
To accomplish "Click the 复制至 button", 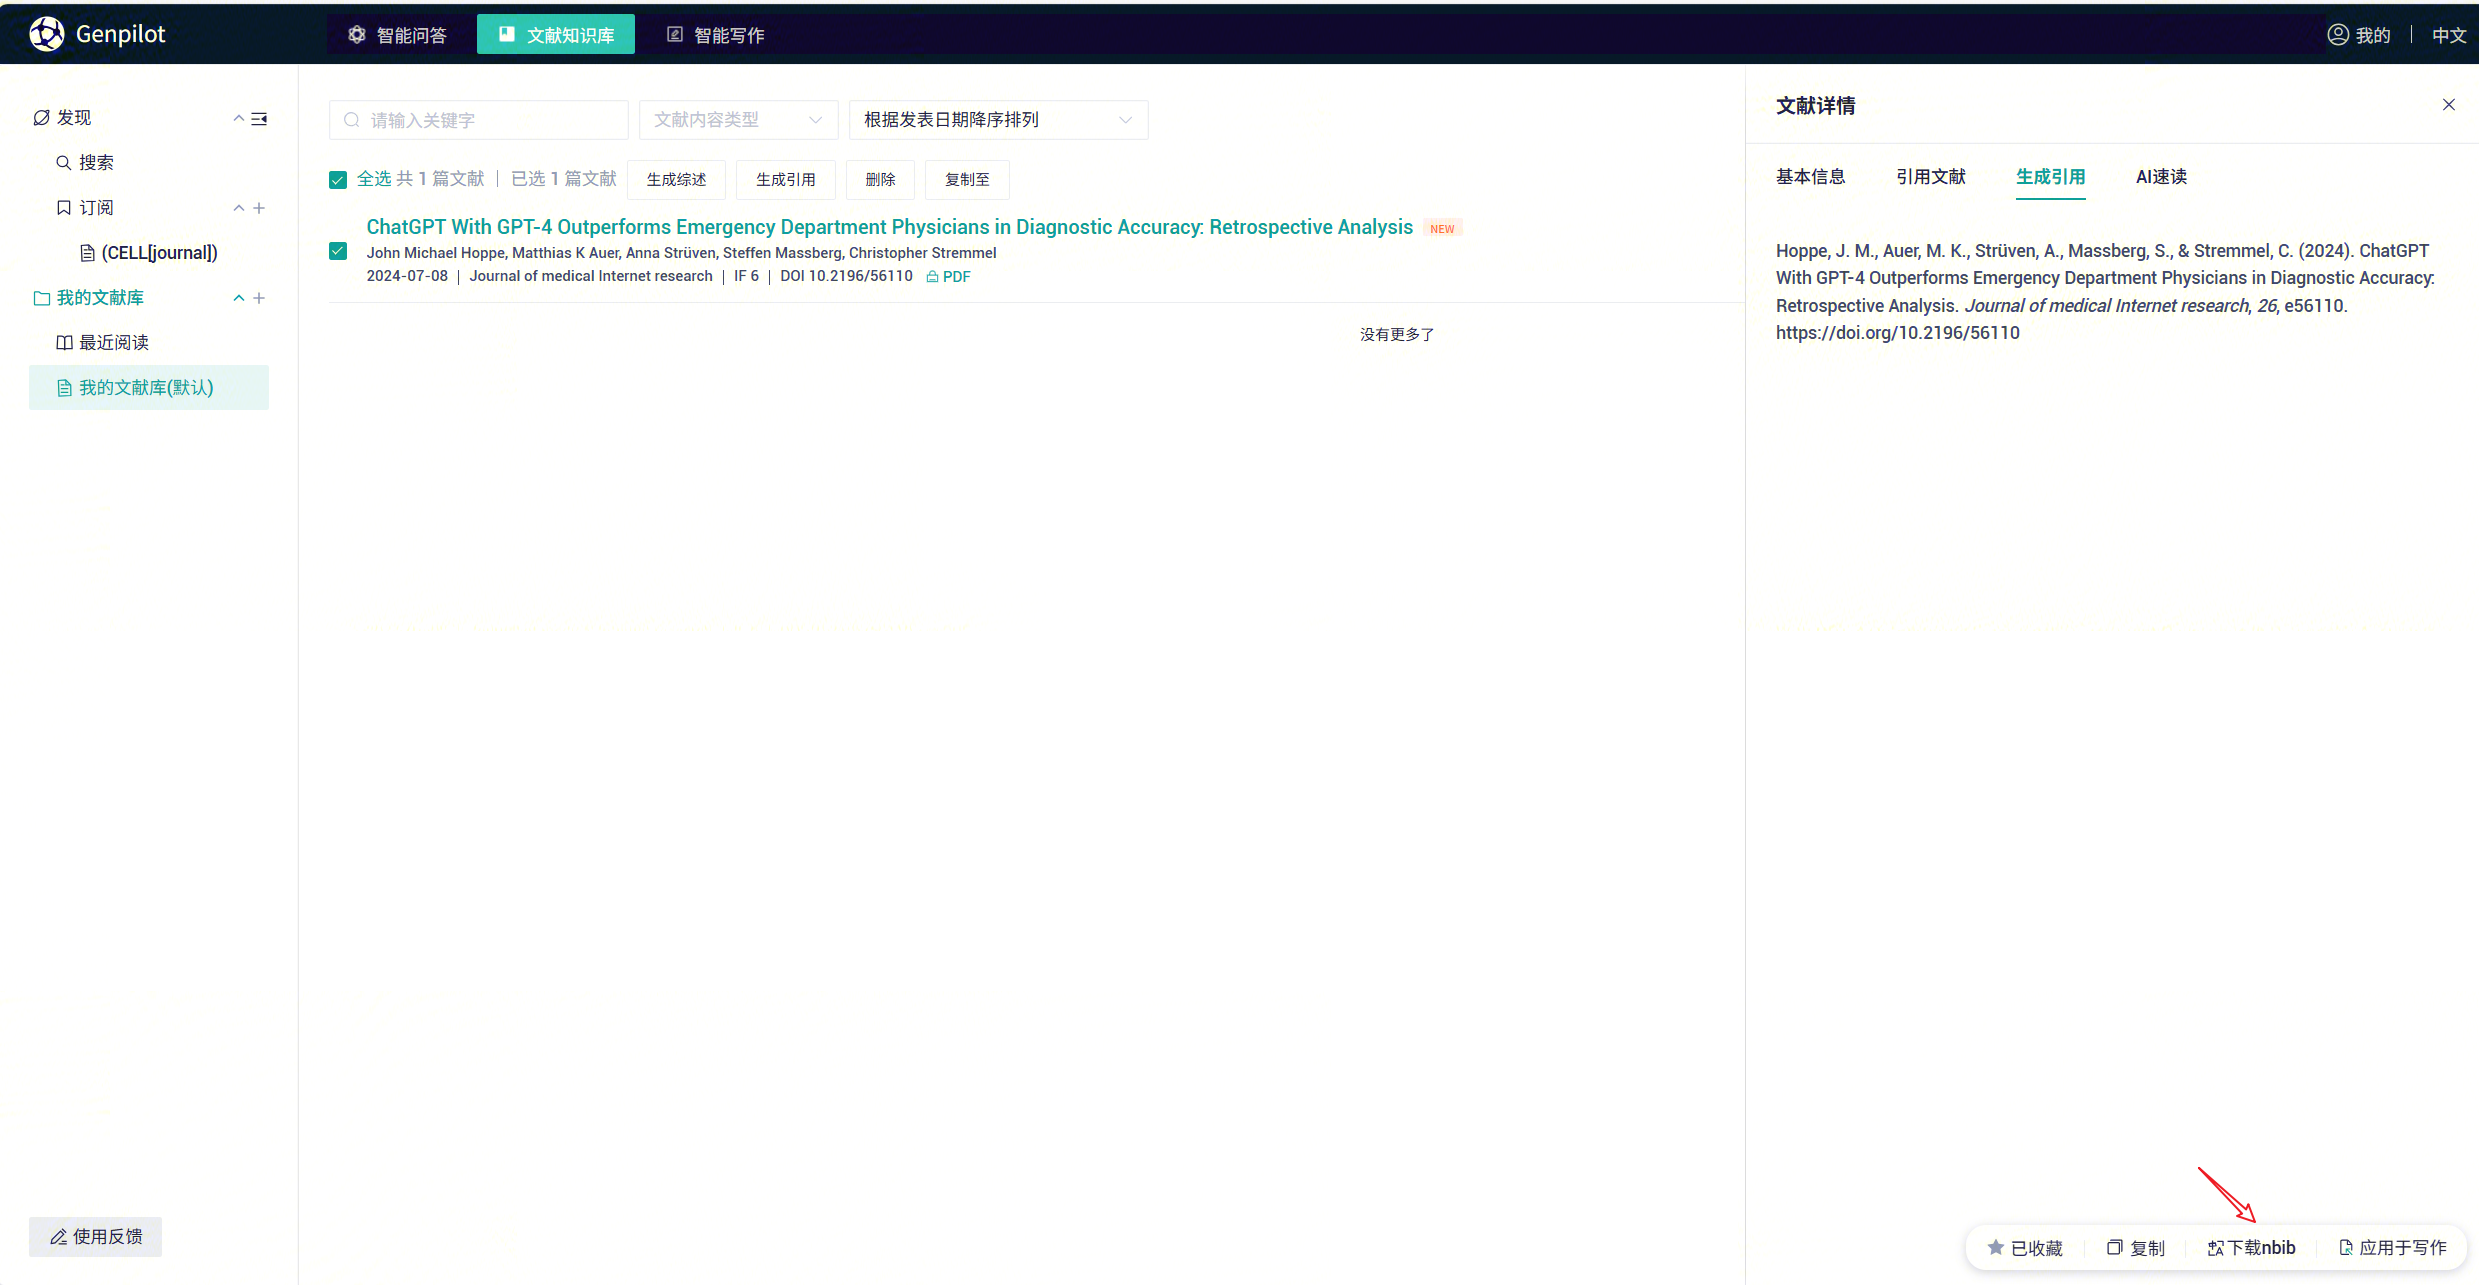I will (x=967, y=180).
